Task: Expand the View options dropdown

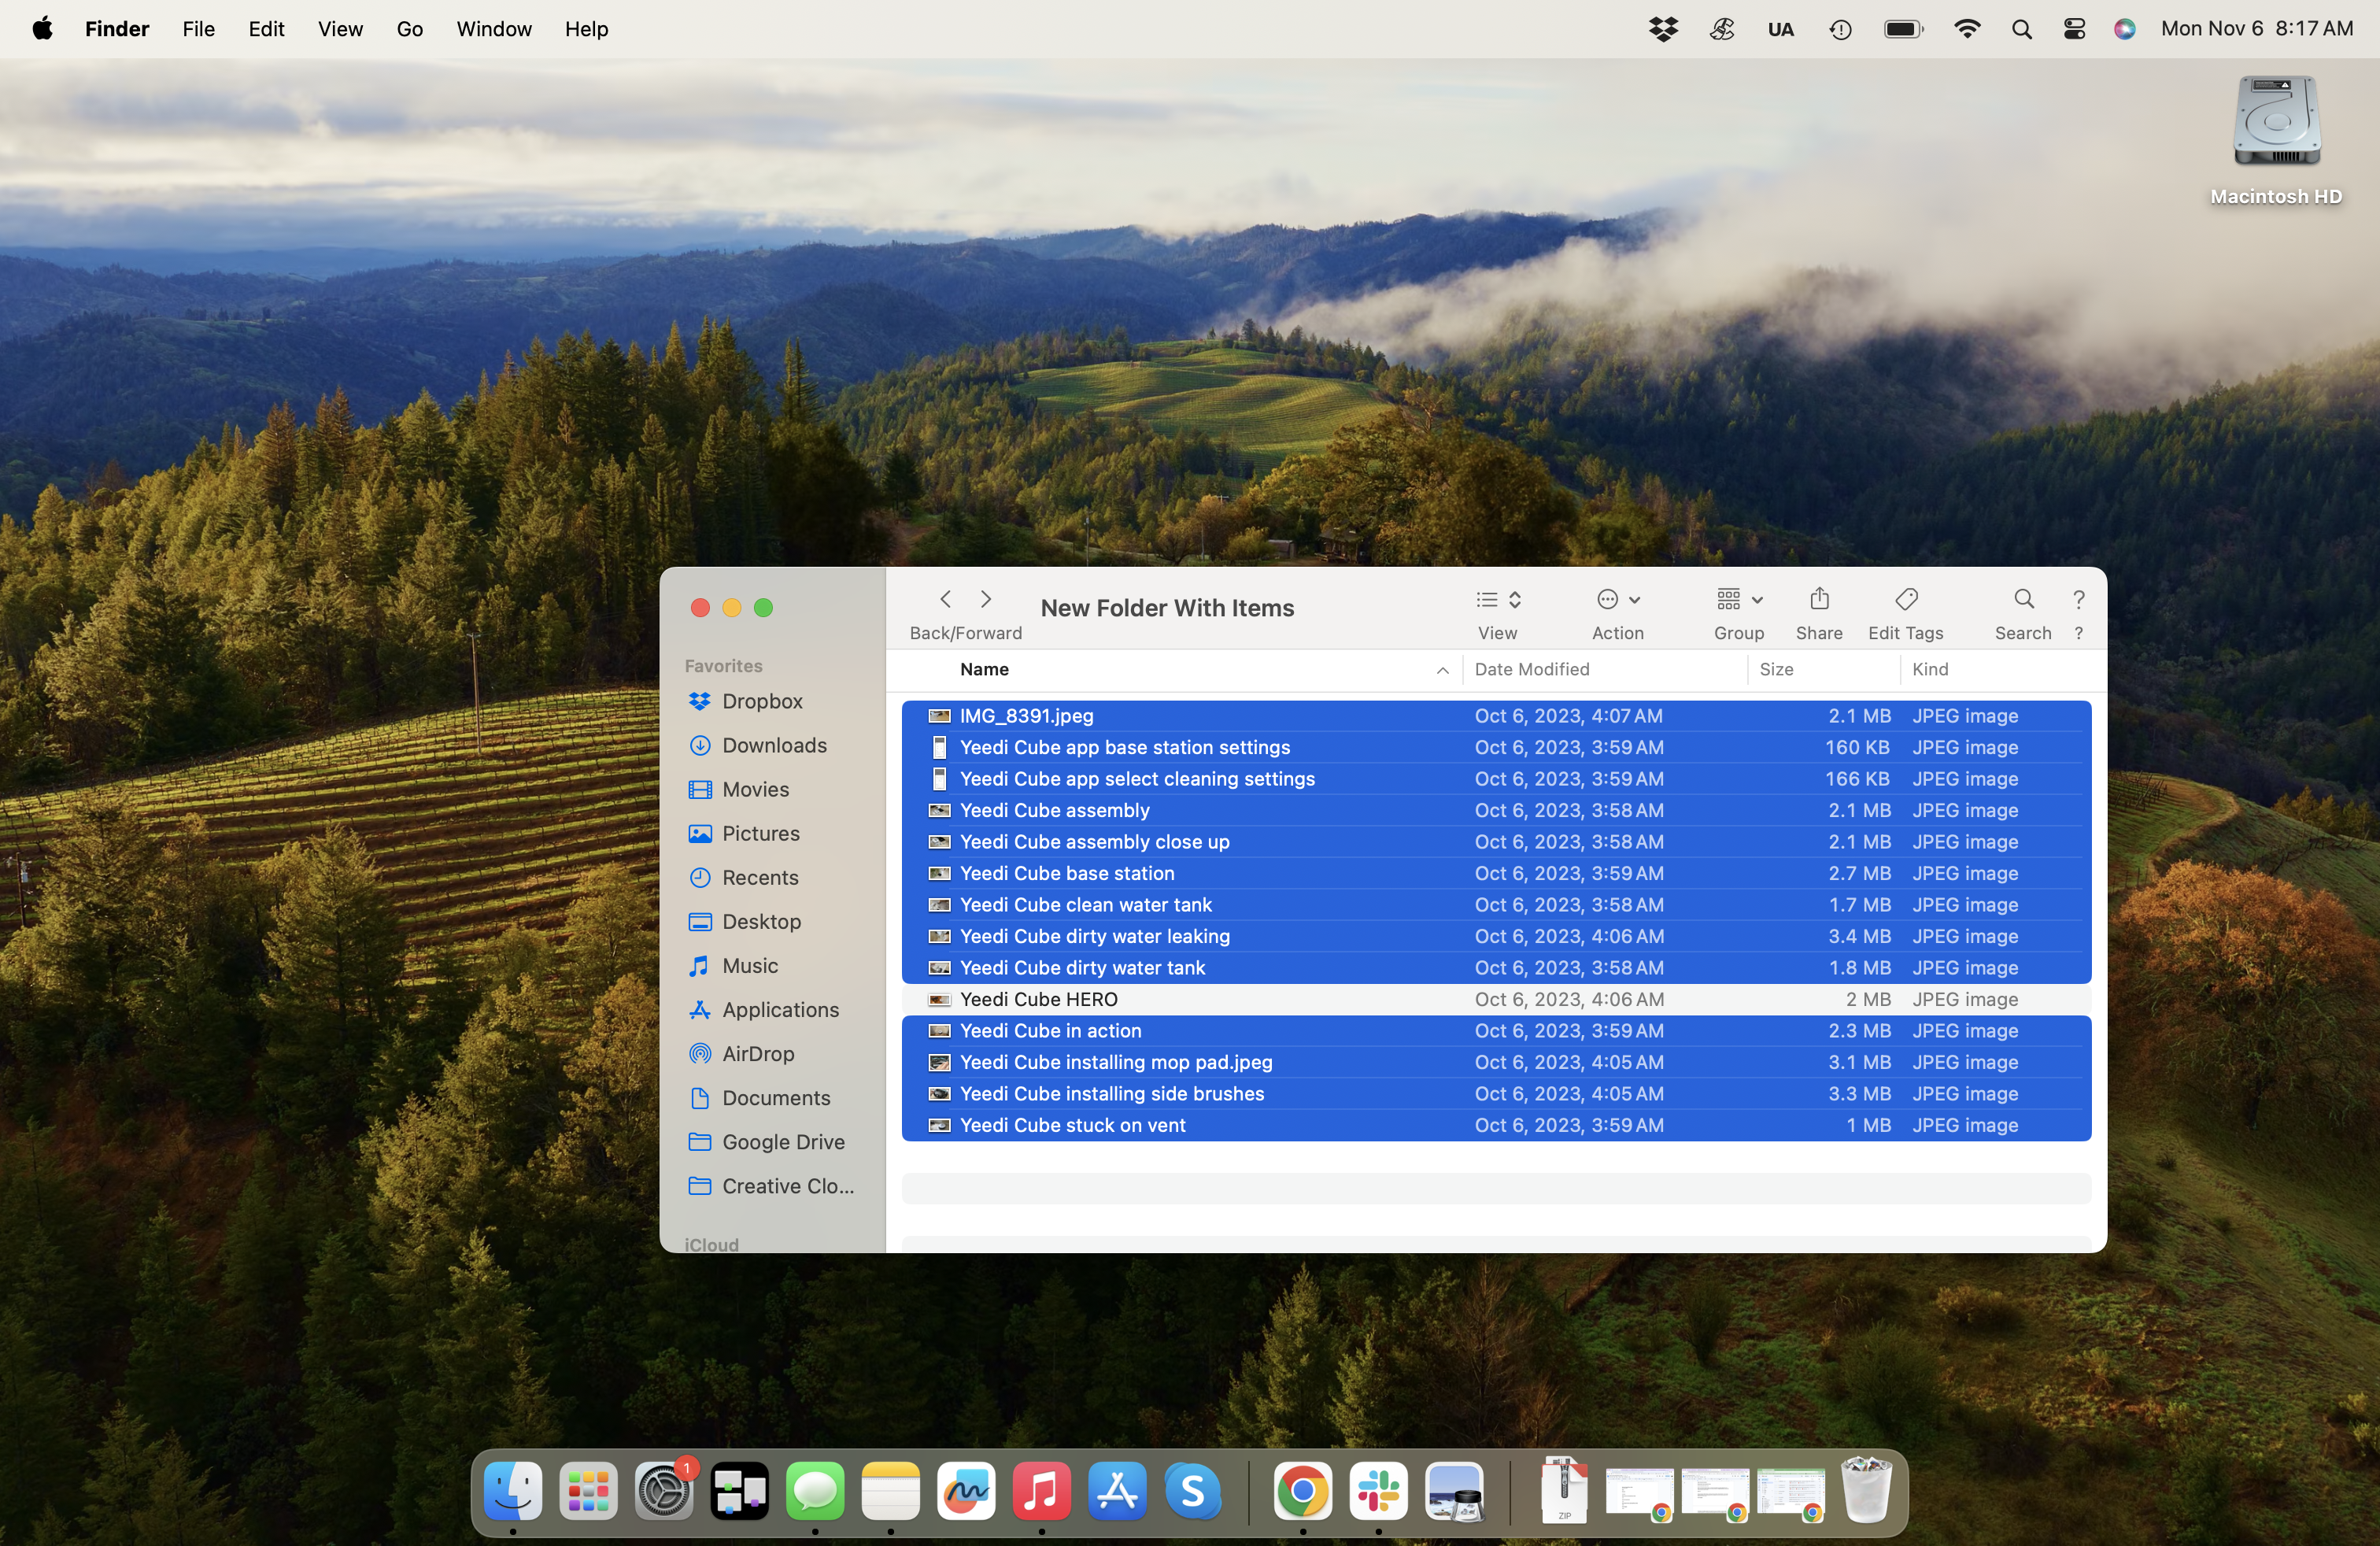Action: click(1513, 598)
